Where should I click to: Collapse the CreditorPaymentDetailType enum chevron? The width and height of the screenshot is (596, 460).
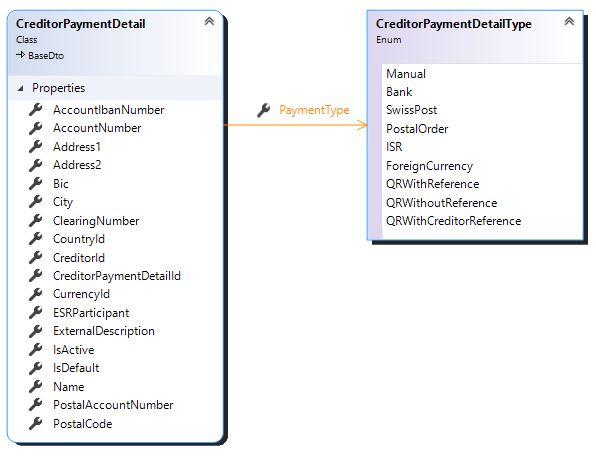569,21
